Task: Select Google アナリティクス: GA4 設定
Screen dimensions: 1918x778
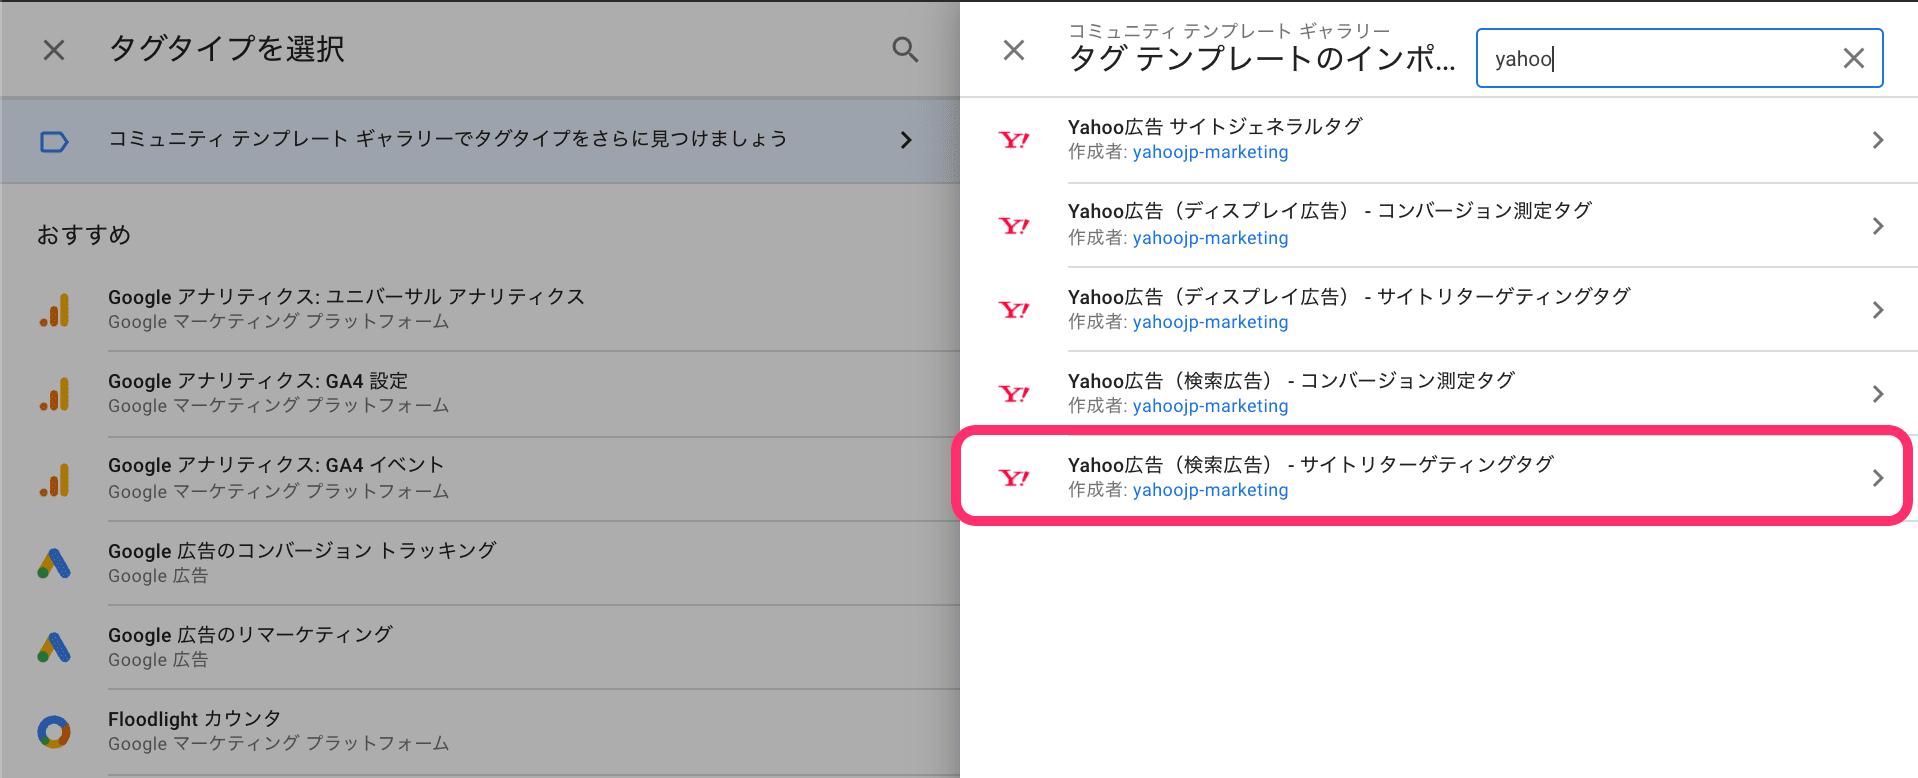Action: pyautogui.click(x=480, y=394)
